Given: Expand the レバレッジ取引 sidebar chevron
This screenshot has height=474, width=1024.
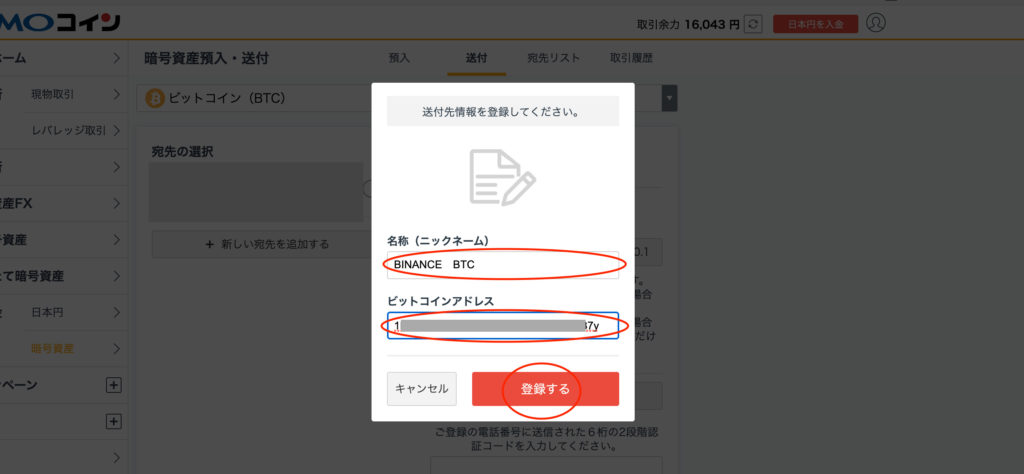Looking at the screenshot, I should point(116,131).
